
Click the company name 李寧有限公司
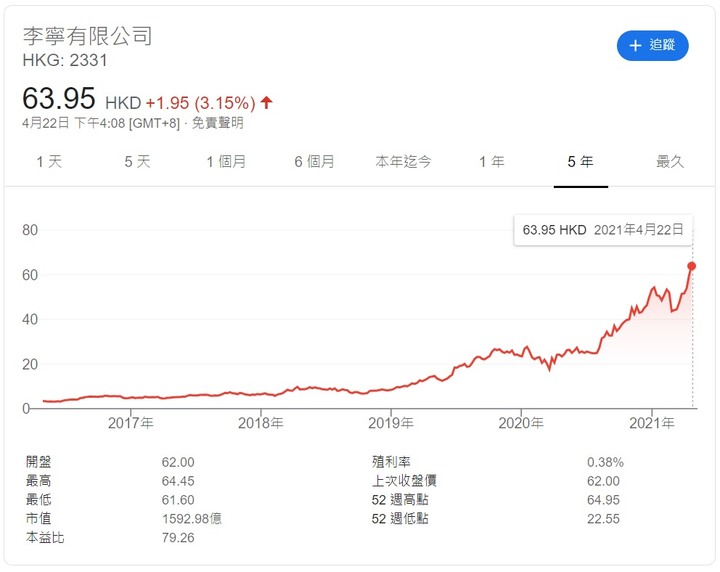tap(87, 36)
